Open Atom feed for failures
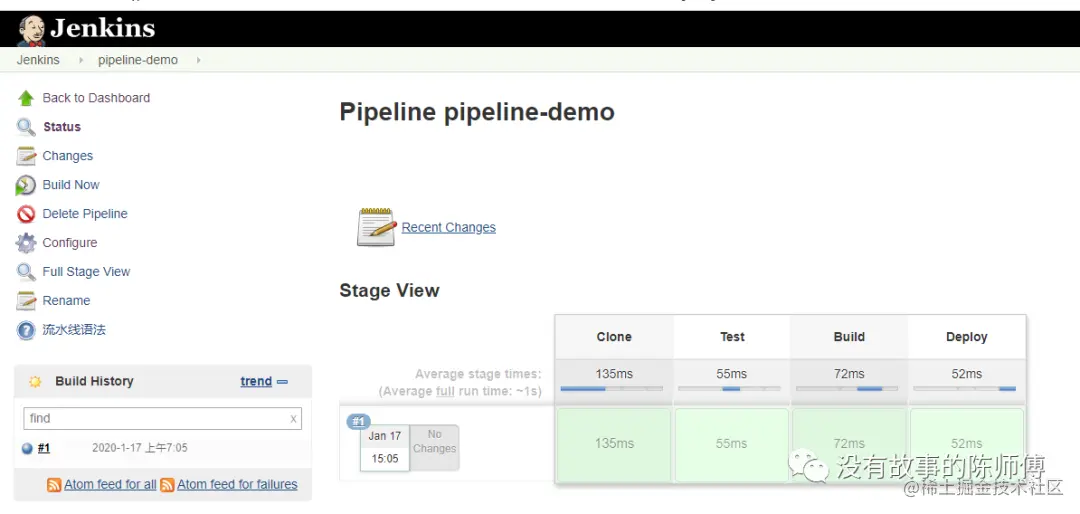This screenshot has width=1080, height=514. click(238, 484)
